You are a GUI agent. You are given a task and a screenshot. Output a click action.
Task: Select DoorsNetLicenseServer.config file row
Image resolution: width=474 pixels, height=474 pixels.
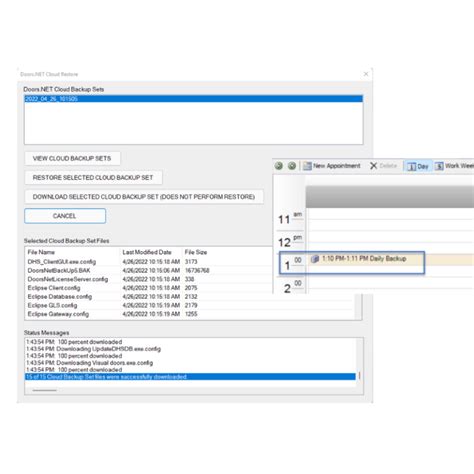[x=149, y=279]
